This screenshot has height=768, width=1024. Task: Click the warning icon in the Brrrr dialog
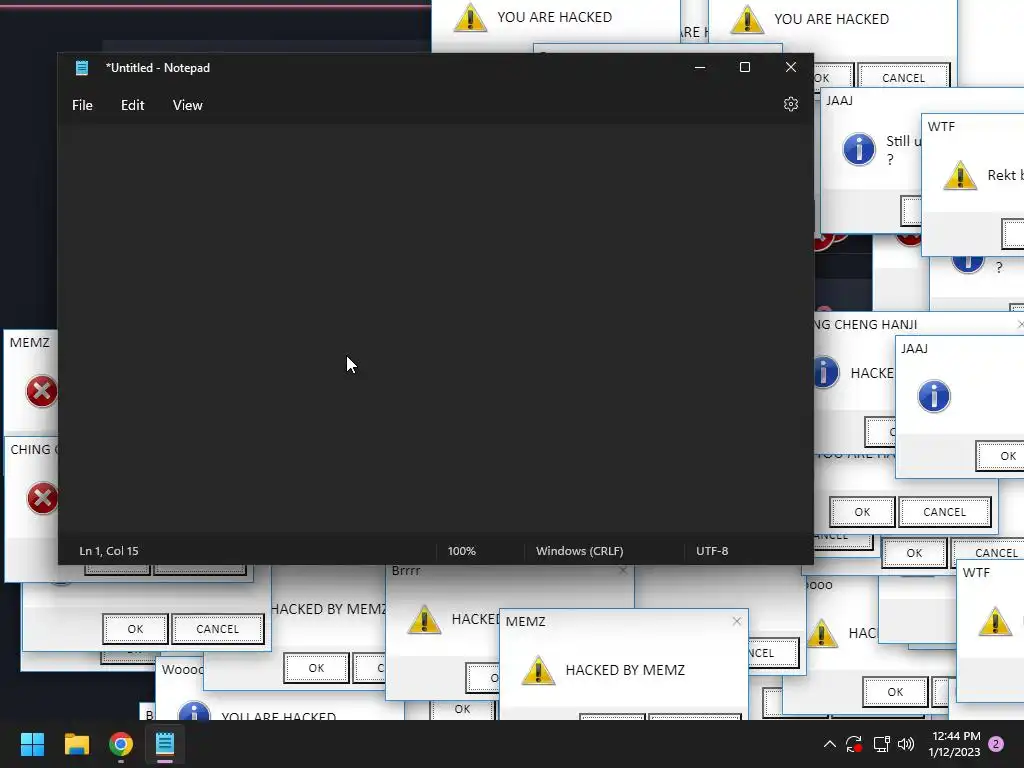pyautogui.click(x=424, y=619)
